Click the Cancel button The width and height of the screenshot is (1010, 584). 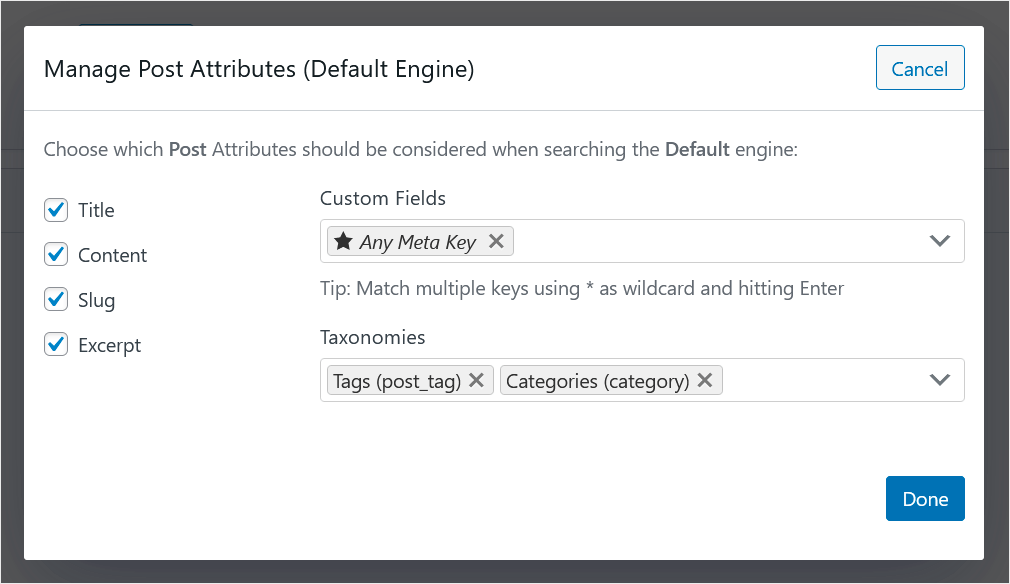pyautogui.click(x=920, y=68)
